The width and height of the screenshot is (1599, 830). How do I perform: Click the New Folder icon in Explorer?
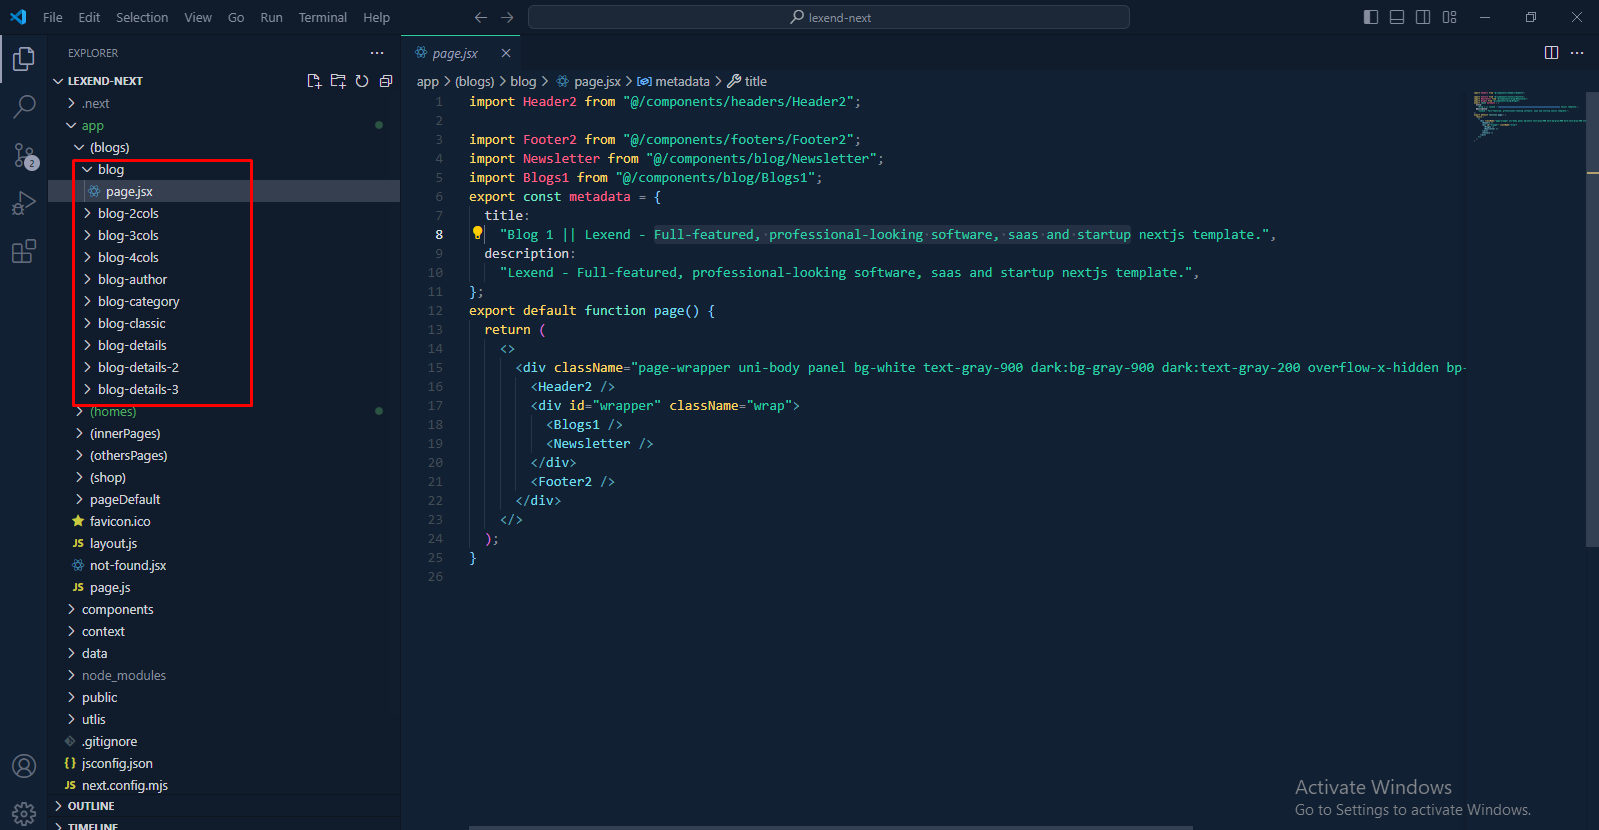pyautogui.click(x=338, y=81)
